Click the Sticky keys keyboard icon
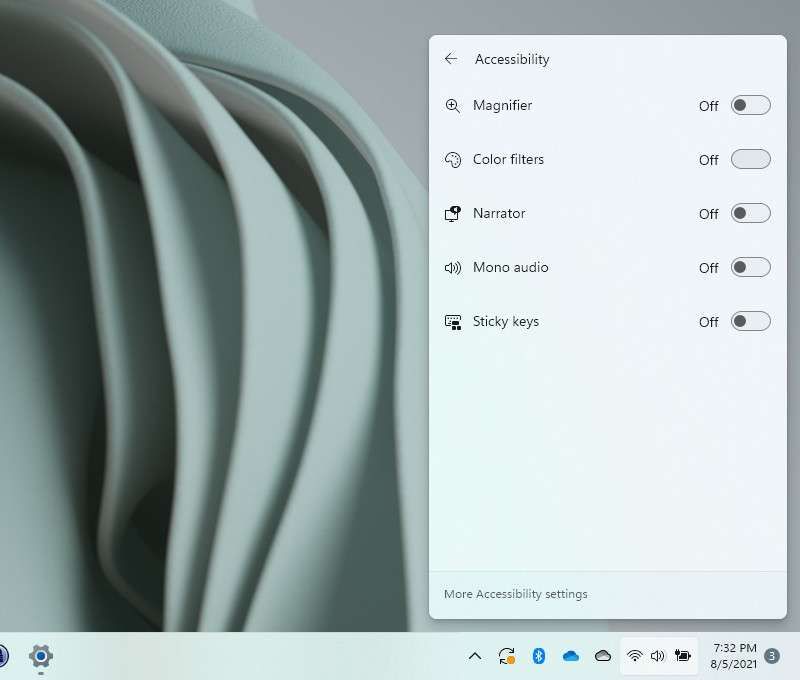The image size is (800, 680). click(x=454, y=321)
